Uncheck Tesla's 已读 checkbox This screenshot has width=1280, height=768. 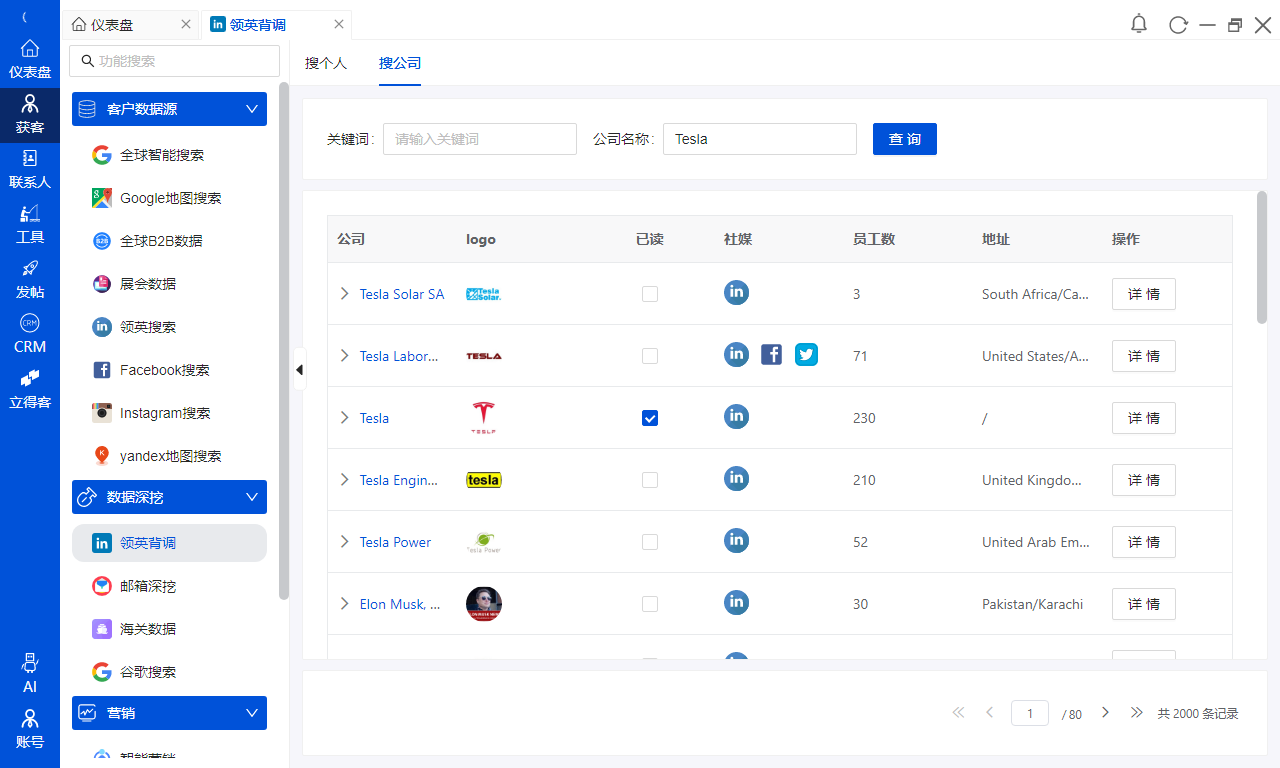tap(650, 418)
